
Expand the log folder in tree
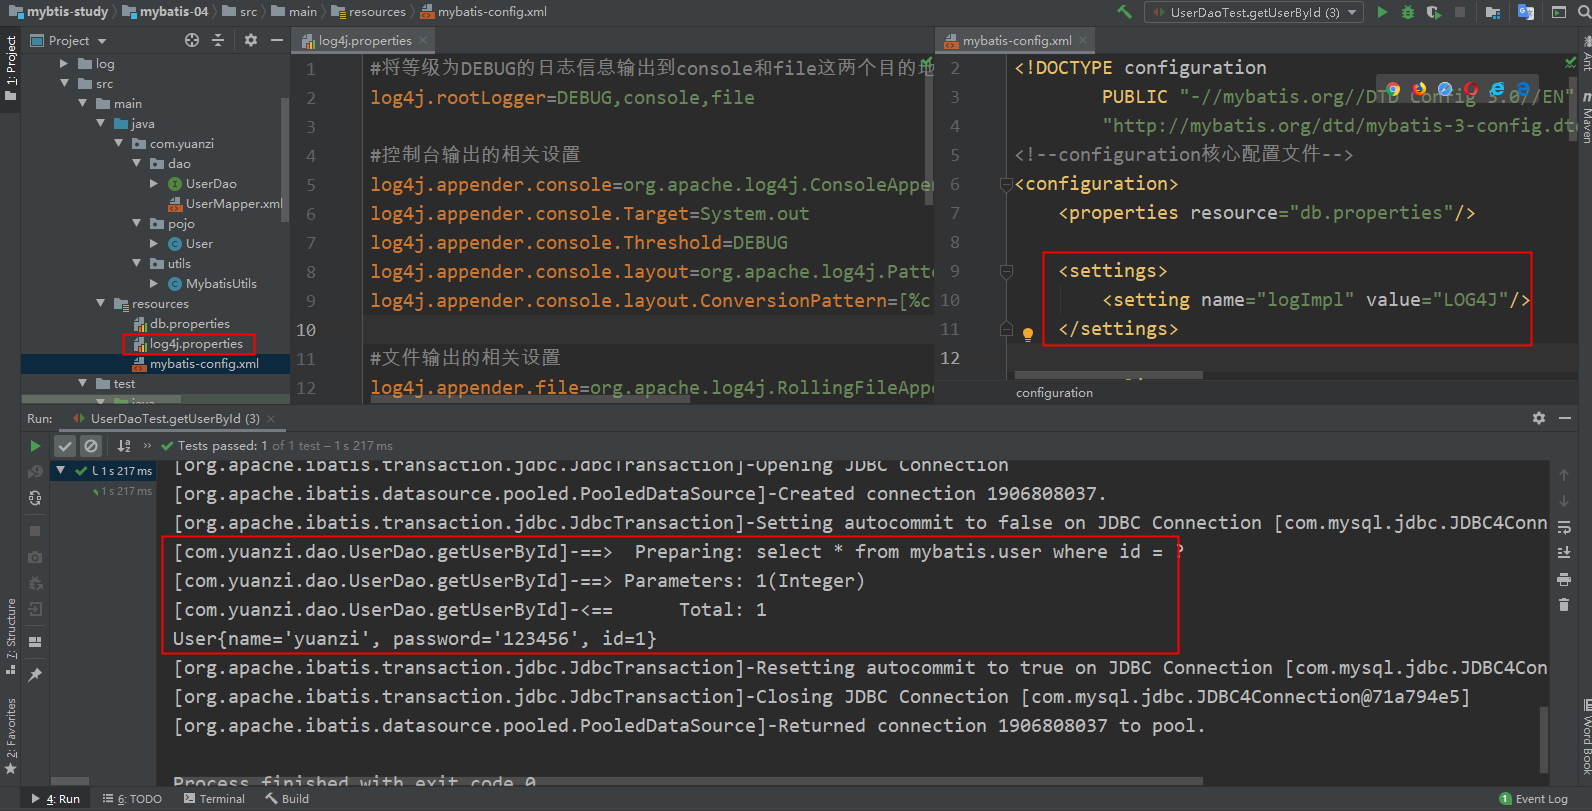[x=64, y=63]
